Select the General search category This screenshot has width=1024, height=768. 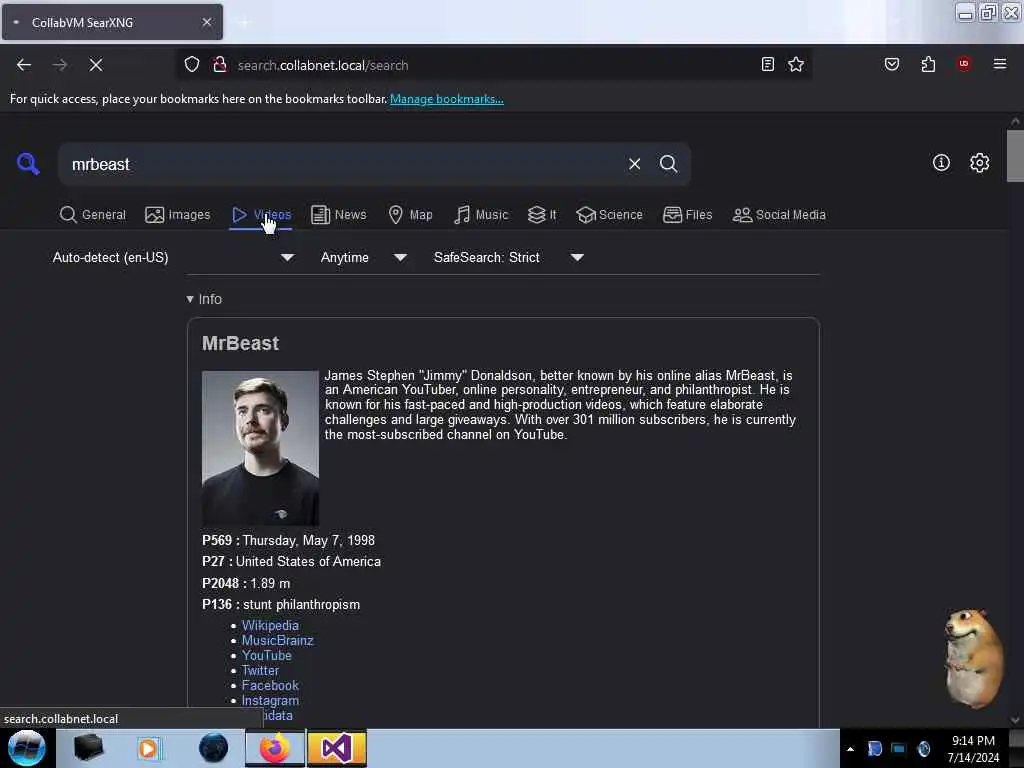coord(93,215)
